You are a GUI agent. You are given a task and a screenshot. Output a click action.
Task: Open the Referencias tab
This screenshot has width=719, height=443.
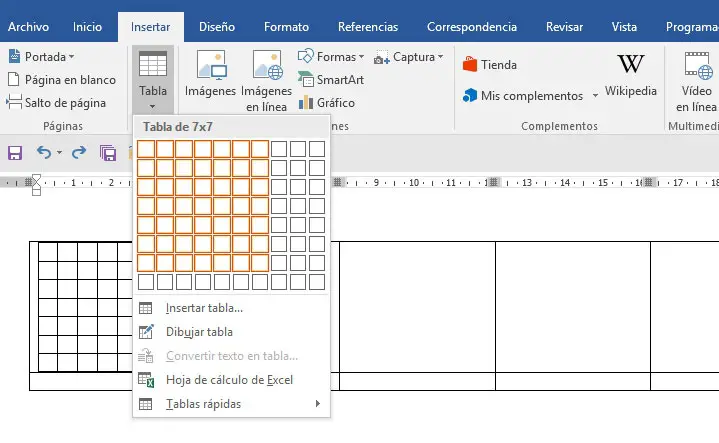coord(368,27)
